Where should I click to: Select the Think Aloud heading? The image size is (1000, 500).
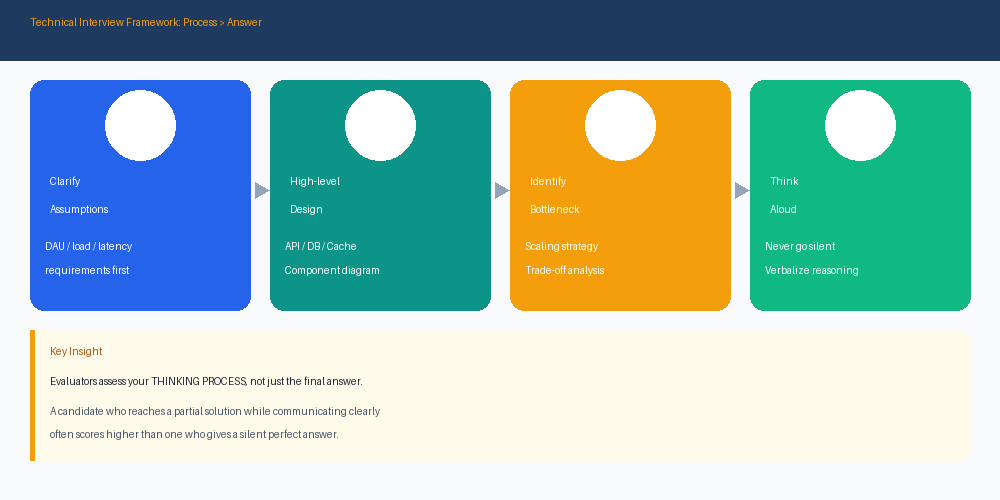pyautogui.click(x=784, y=195)
